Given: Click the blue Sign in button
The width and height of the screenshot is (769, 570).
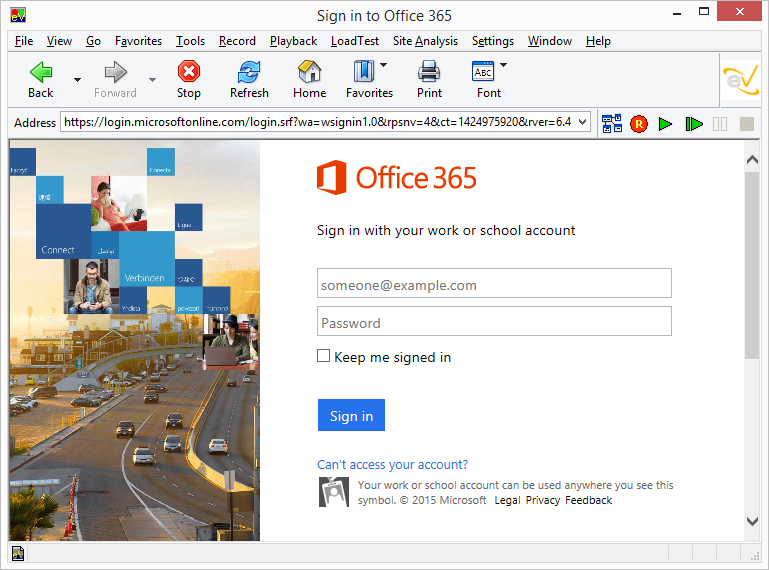Looking at the screenshot, I should (x=351, y=415).
